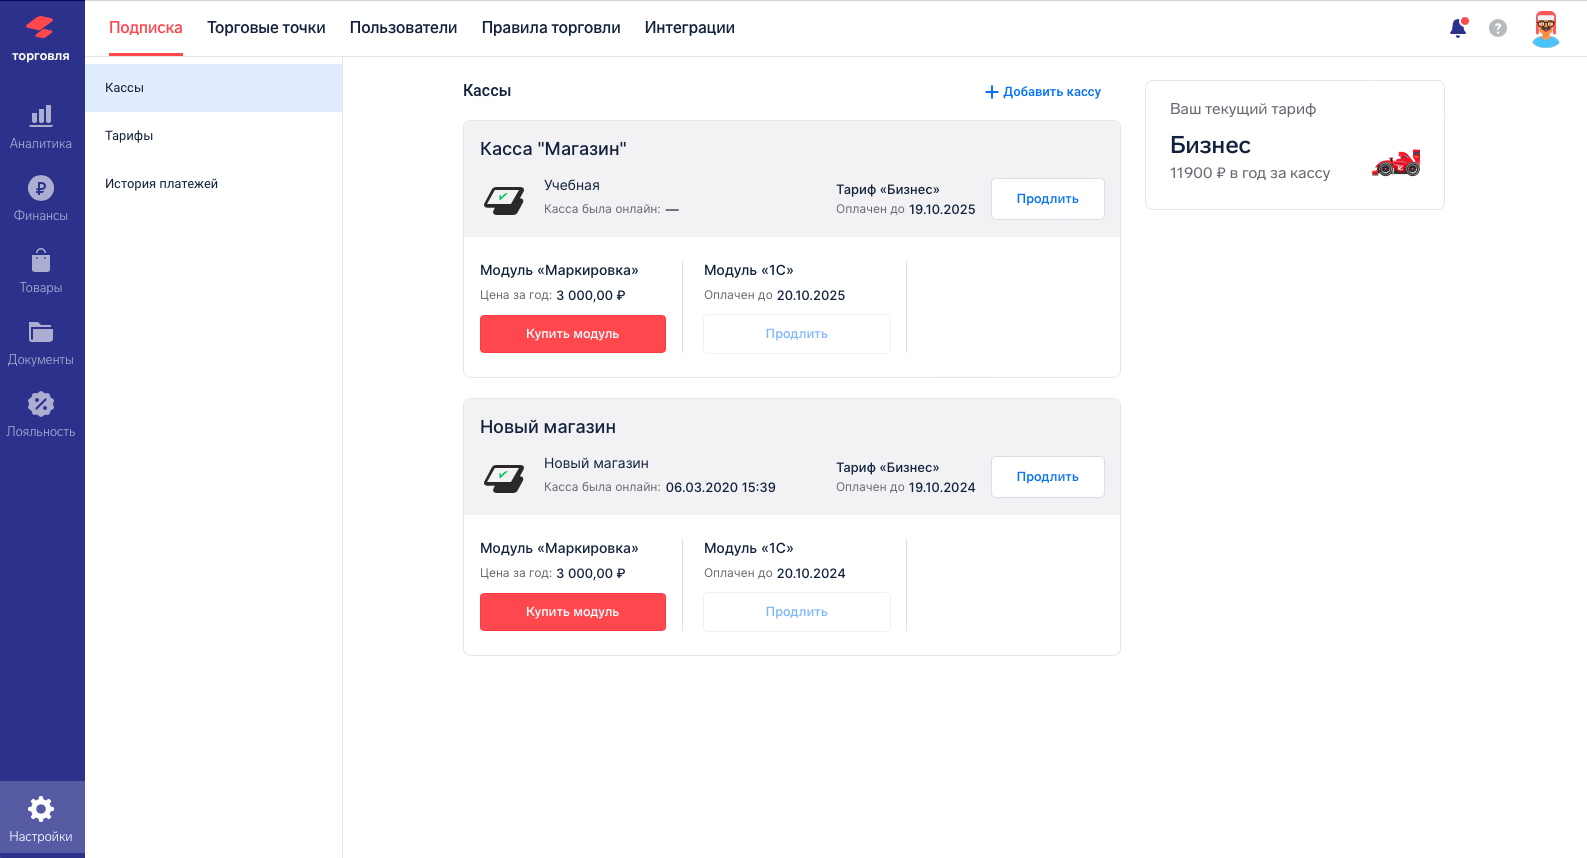Click cash register icon for Учебная
This screenshot has height=858, width=1587.
[x=504, y=200]
